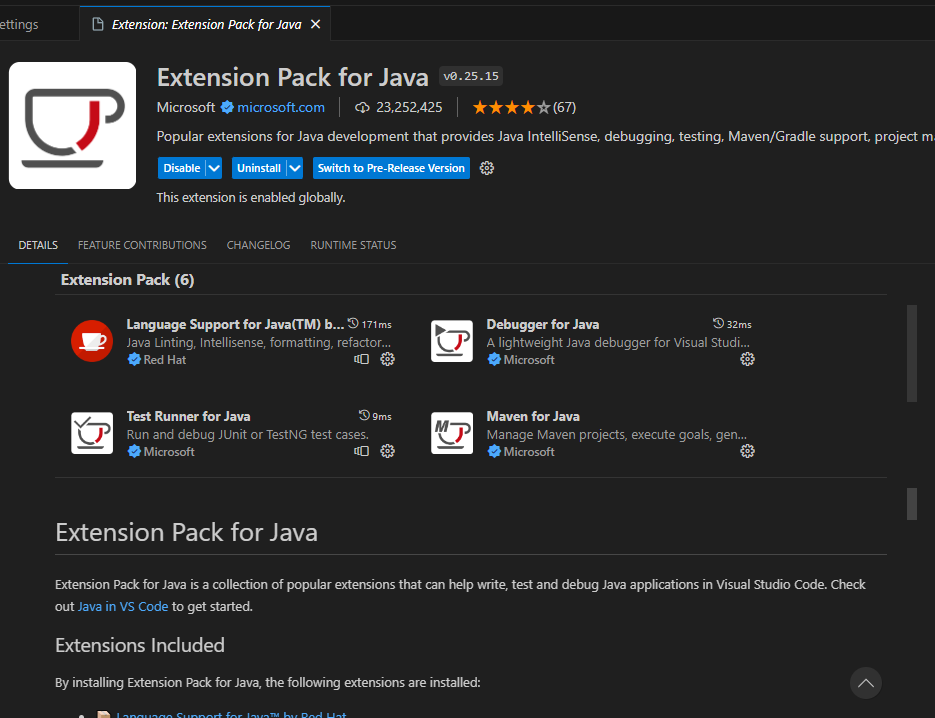Click the scroll-to-top arrow button
935x718 pixels.
[865, 683]
